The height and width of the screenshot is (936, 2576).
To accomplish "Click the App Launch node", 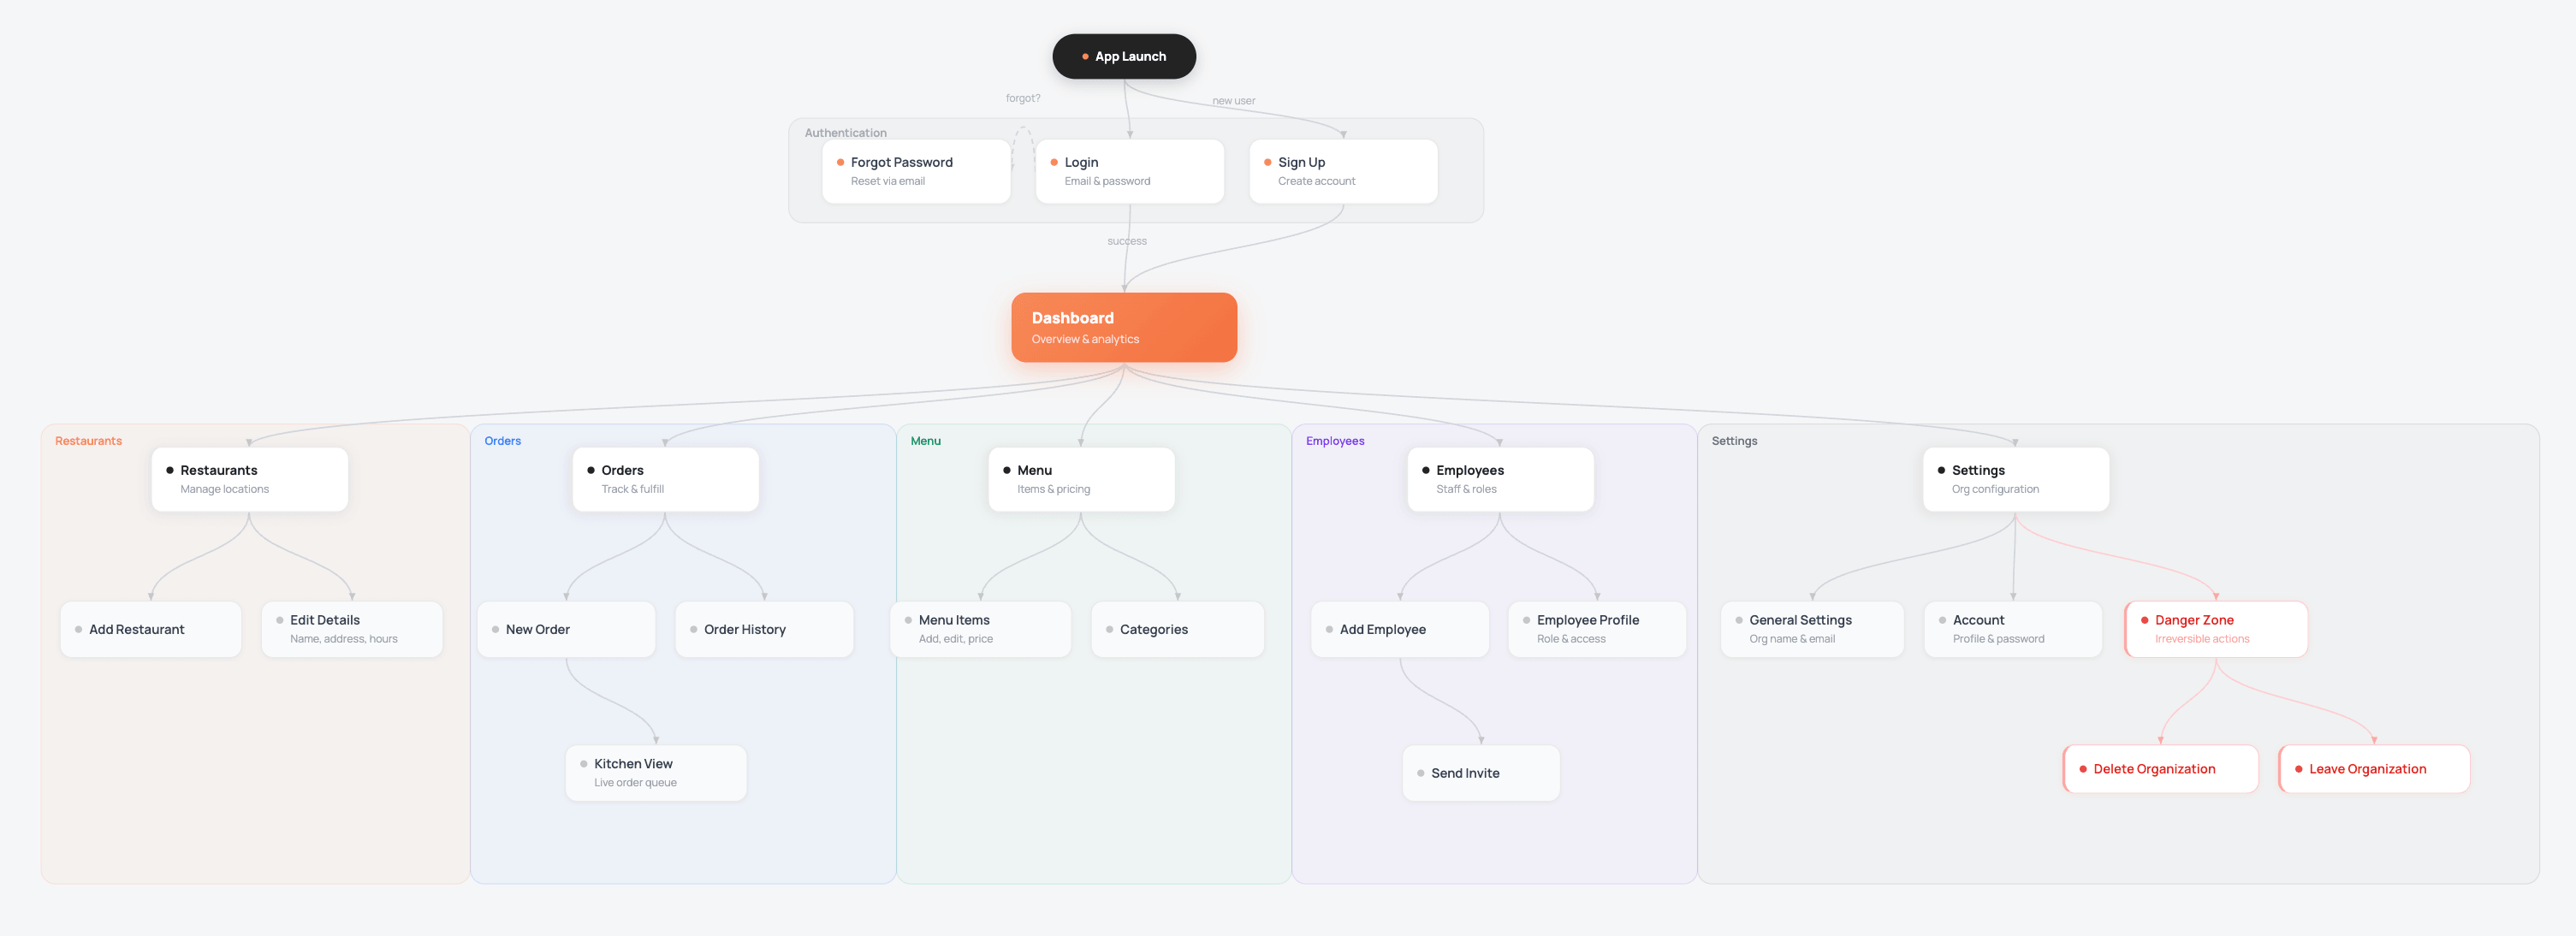I will click(x=1124, y=56).
